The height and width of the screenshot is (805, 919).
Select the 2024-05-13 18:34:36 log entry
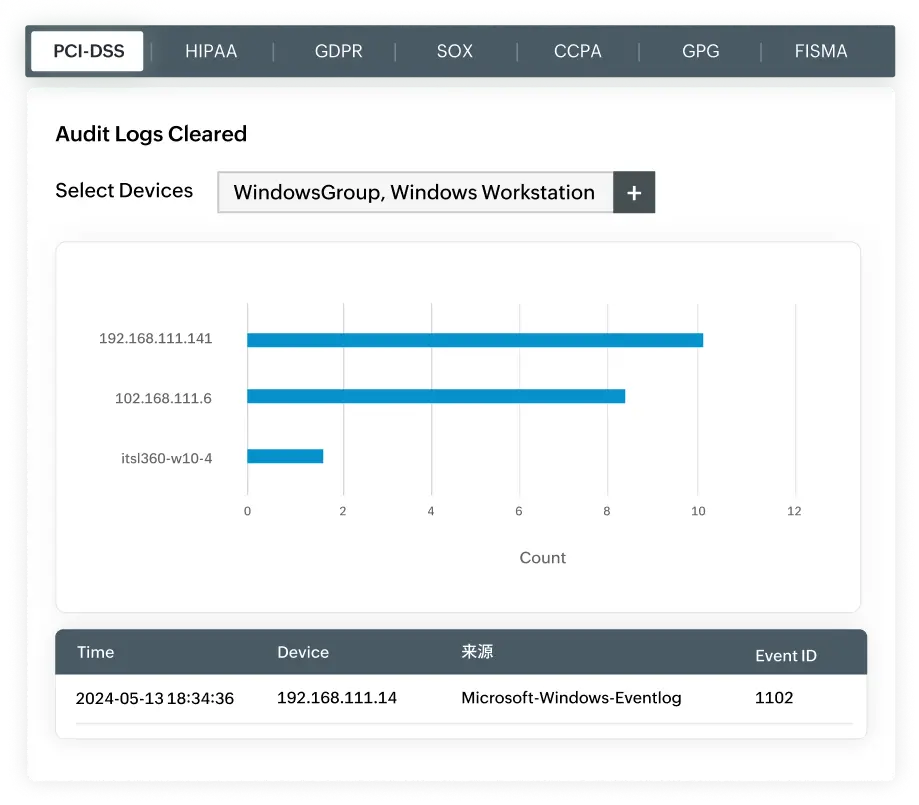[154, 698]
